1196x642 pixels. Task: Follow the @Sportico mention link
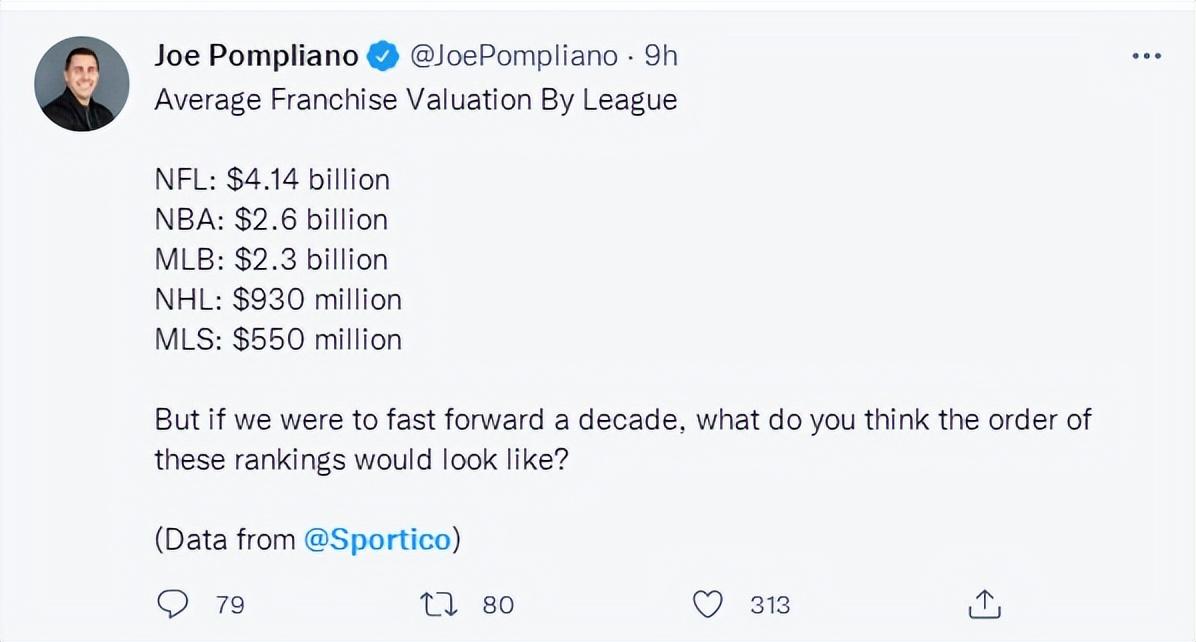[378, 539]
